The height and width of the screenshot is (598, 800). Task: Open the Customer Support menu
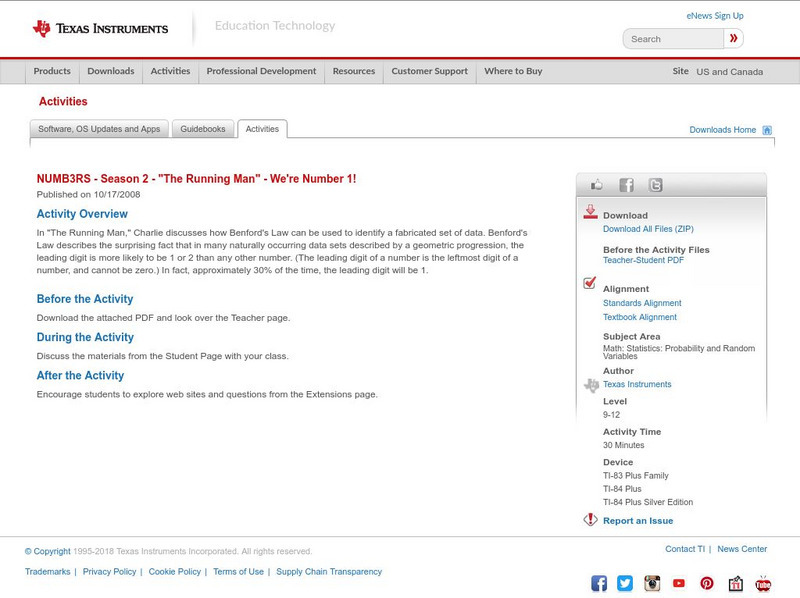coord(430,71)
